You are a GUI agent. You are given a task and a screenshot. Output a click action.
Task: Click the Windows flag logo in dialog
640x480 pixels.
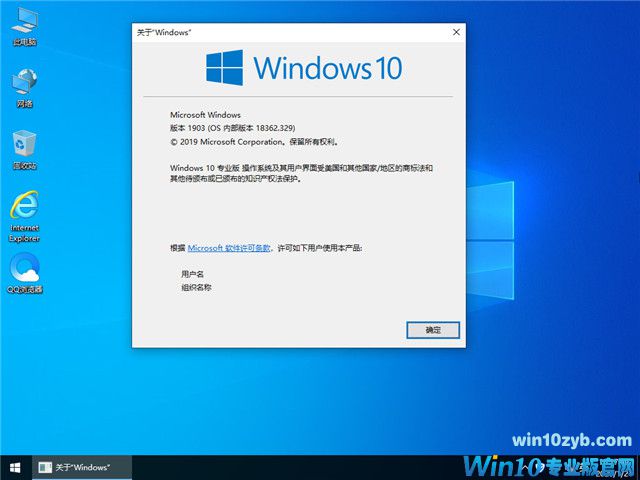[224, 68]
